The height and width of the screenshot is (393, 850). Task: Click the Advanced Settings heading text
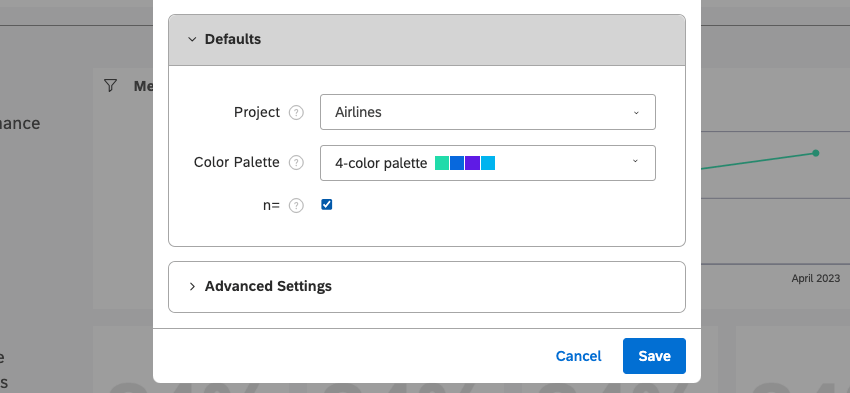tap(268, 286)
